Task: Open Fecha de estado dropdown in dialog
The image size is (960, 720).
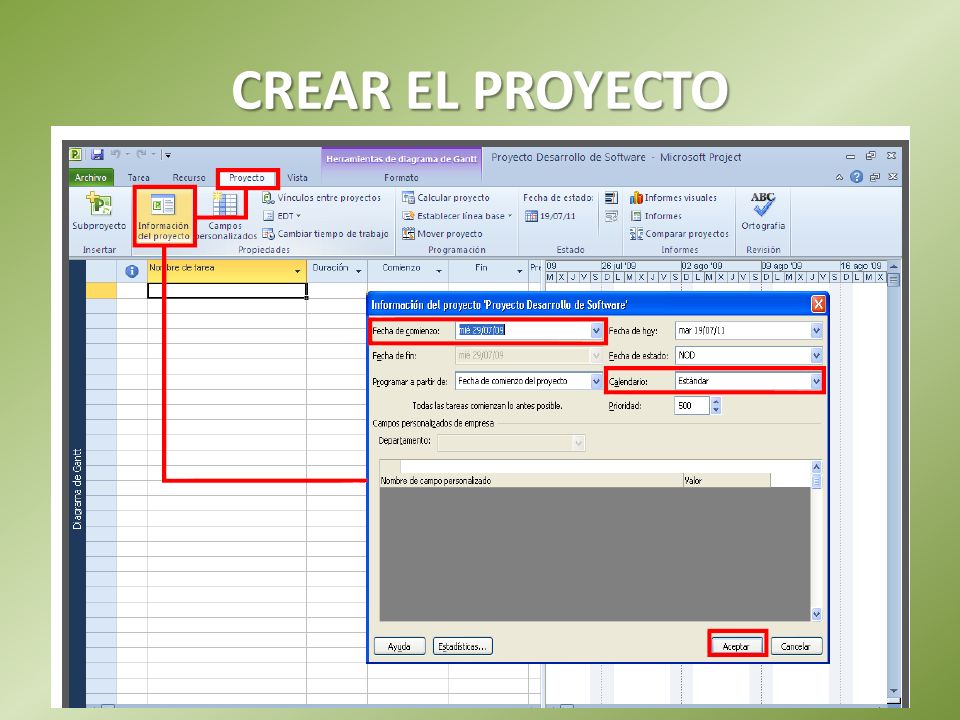Action: tap(816, 355)
